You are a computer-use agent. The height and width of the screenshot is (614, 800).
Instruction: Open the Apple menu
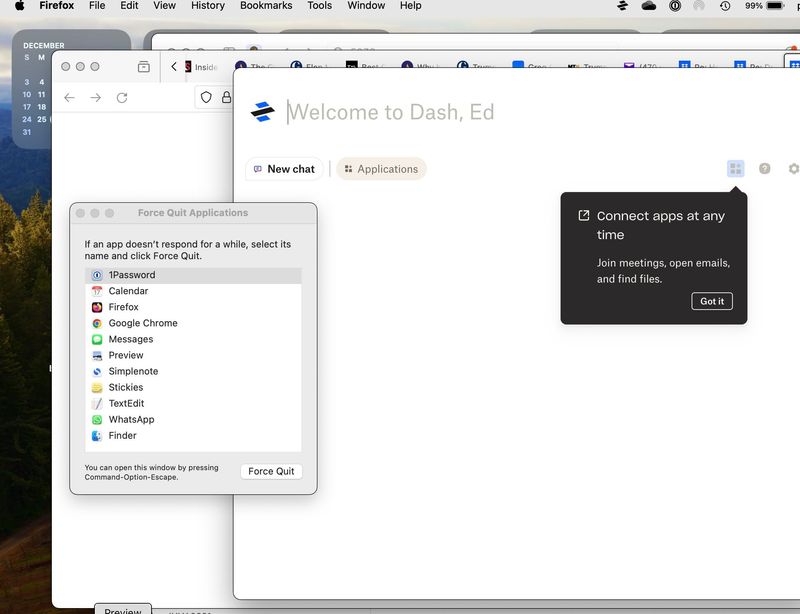[x=19, y=6]
